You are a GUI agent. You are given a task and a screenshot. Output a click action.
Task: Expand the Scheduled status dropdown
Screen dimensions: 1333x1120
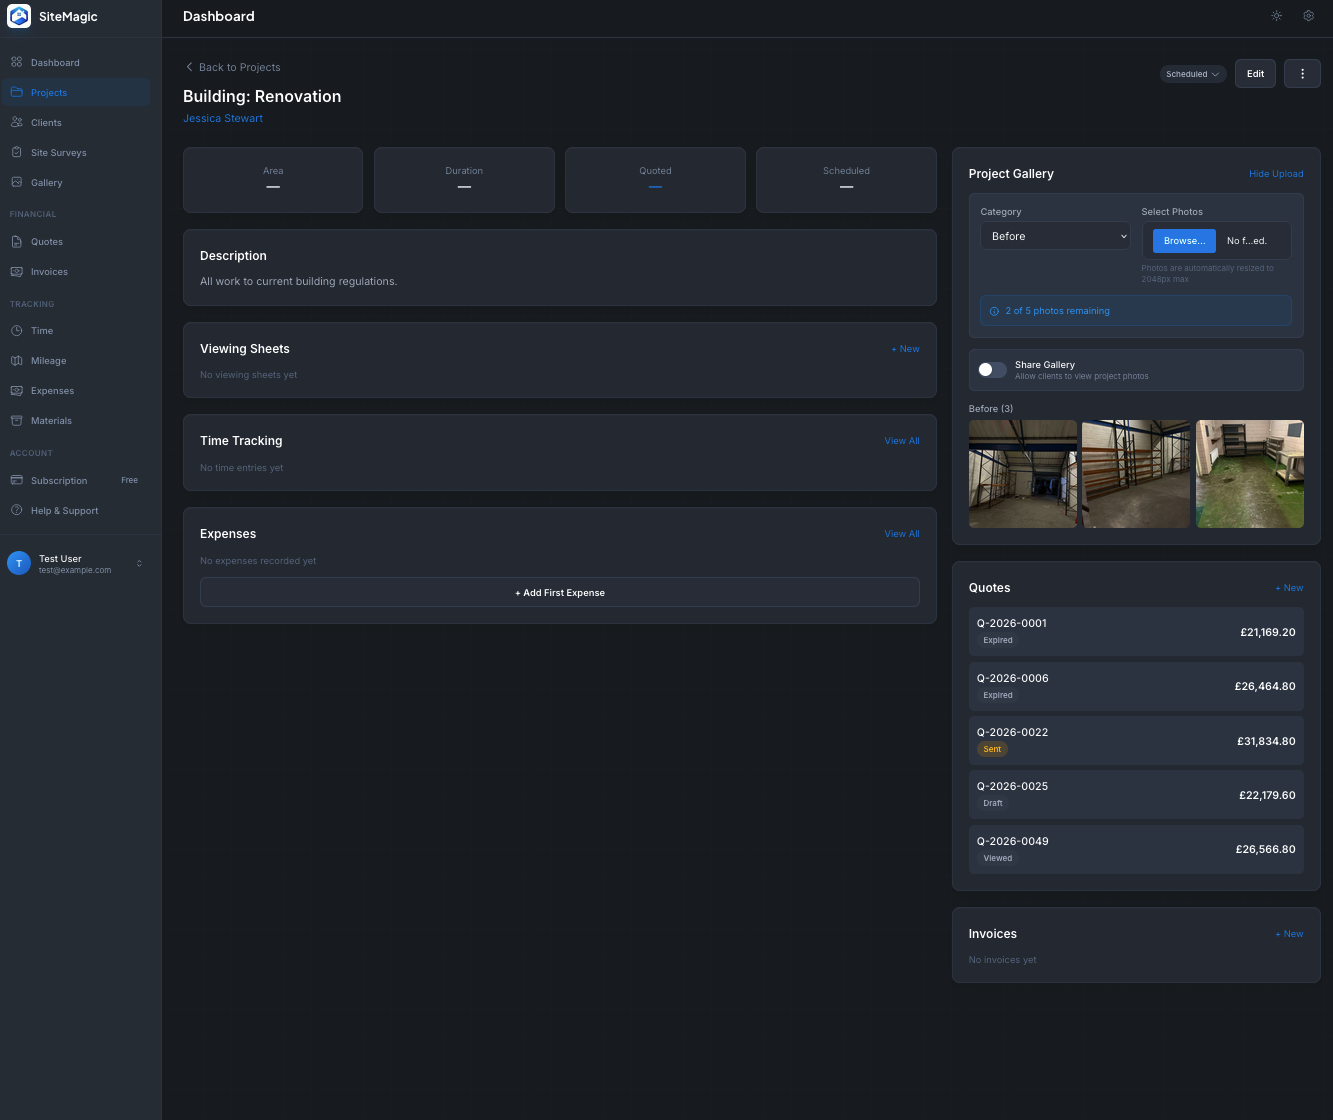(x=1192, y=73)
